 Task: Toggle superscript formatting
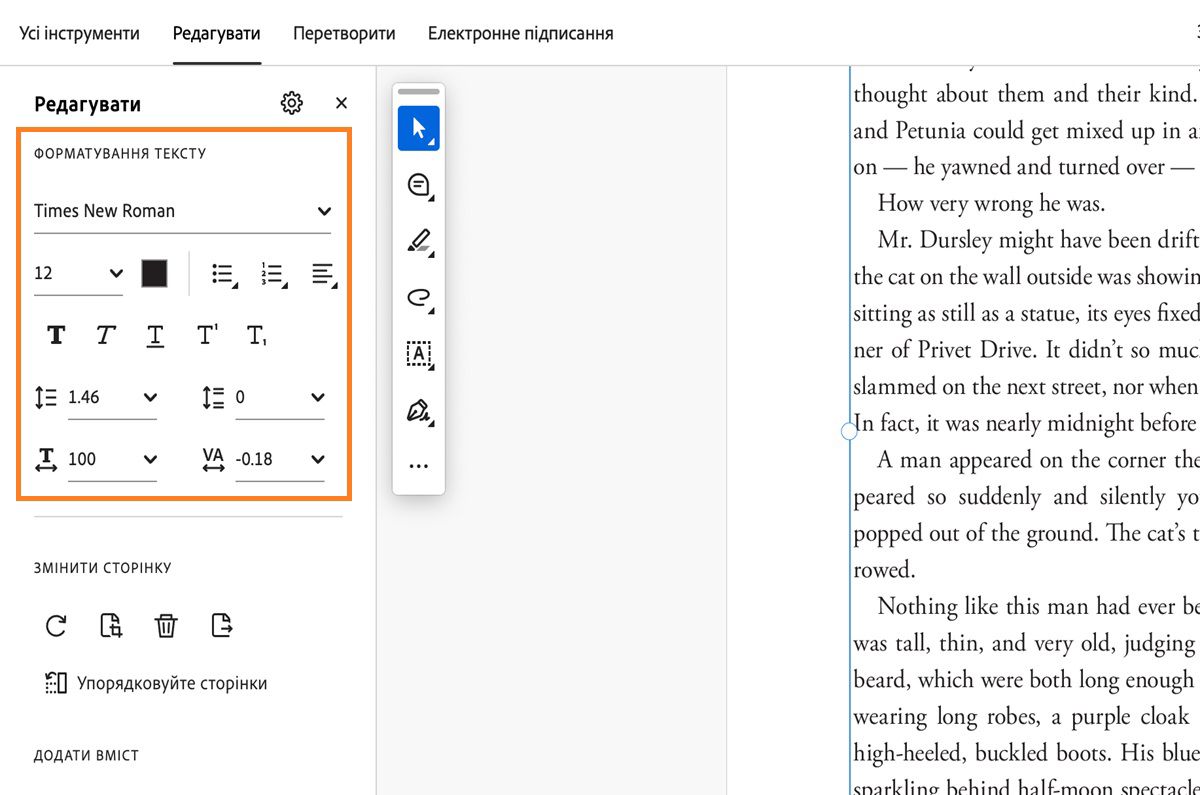(207, 335)
